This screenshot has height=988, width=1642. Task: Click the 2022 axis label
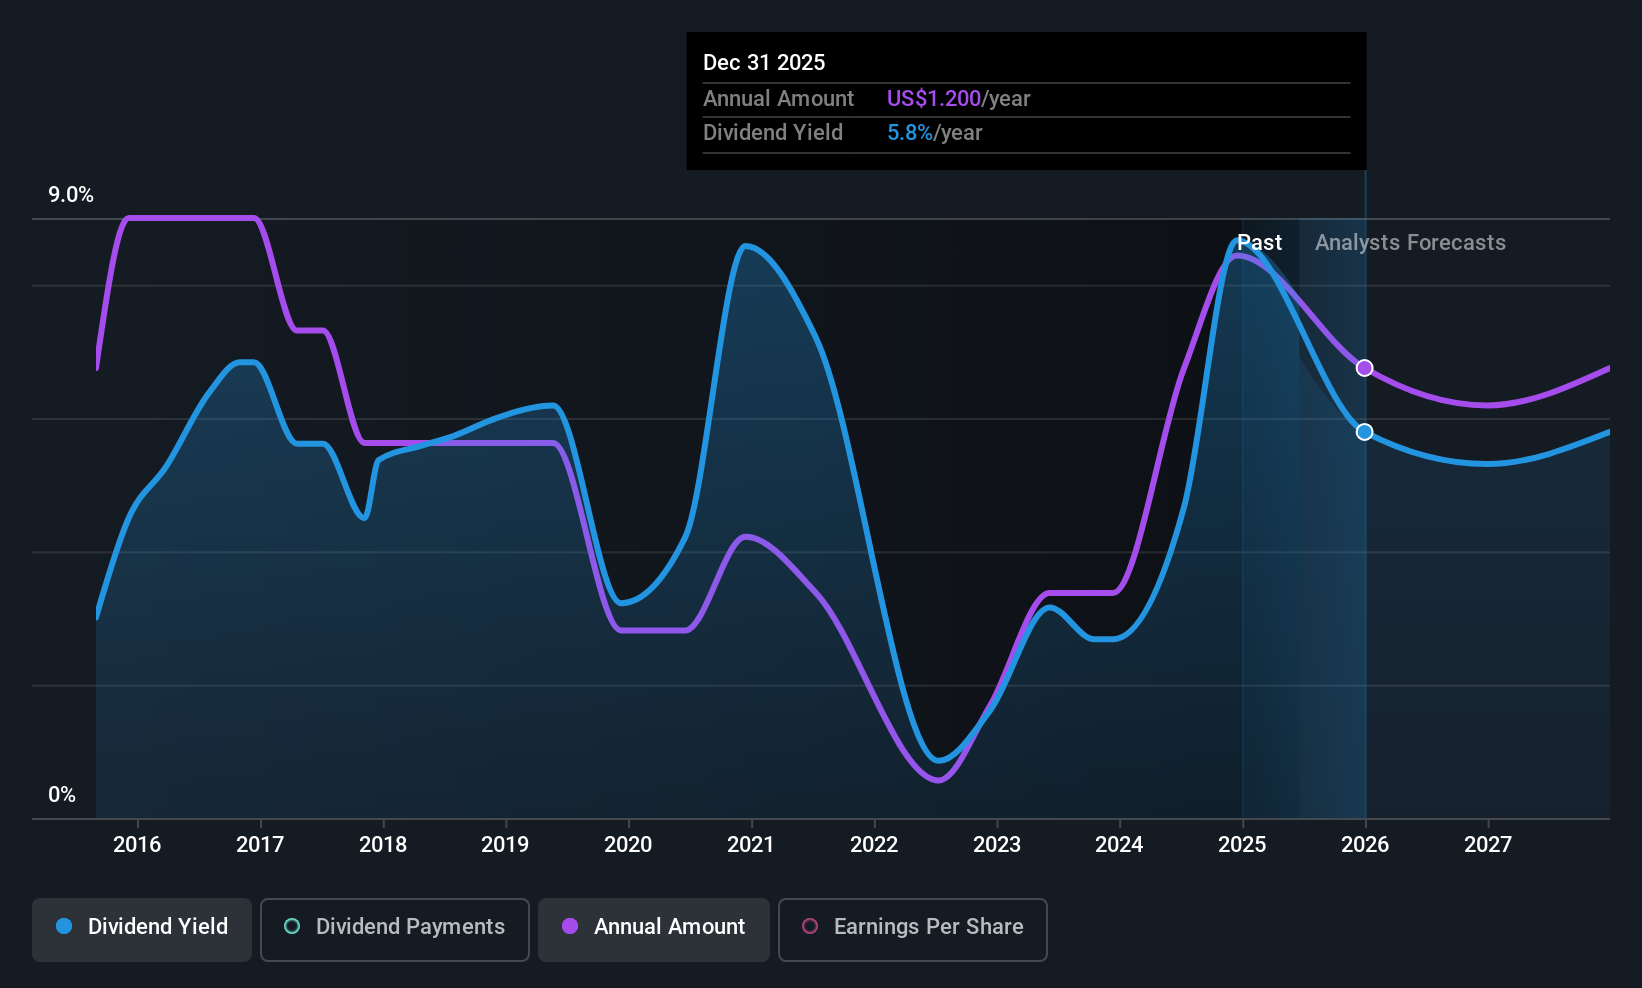coord(874,845)
